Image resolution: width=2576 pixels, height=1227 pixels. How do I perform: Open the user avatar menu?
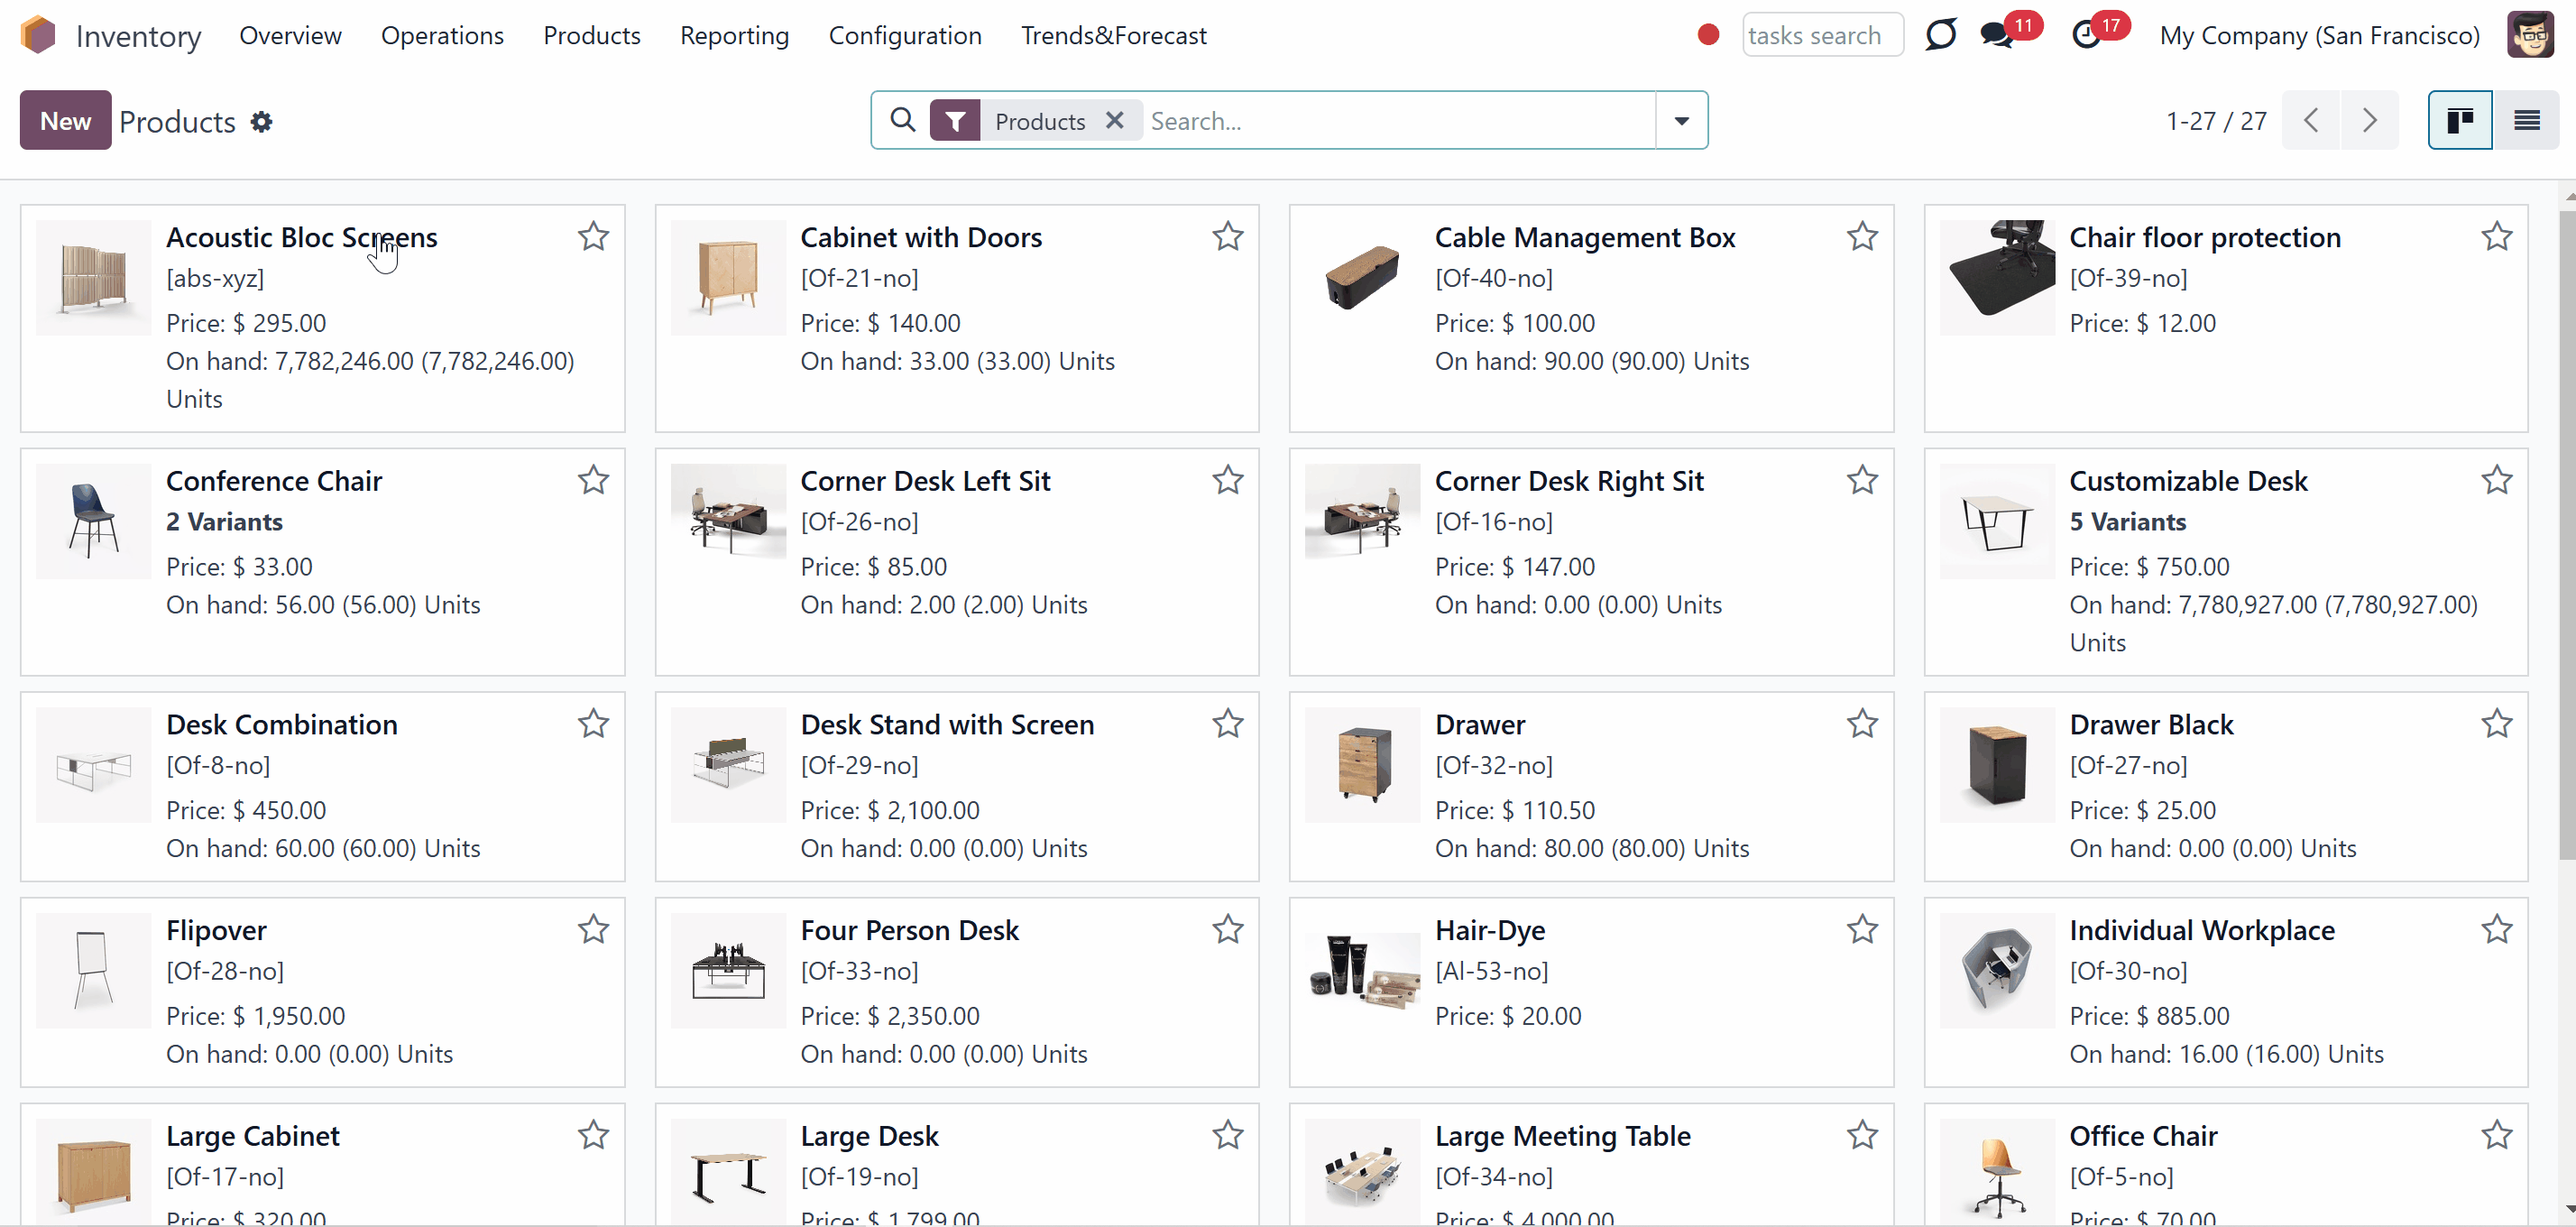(2530, 35)
